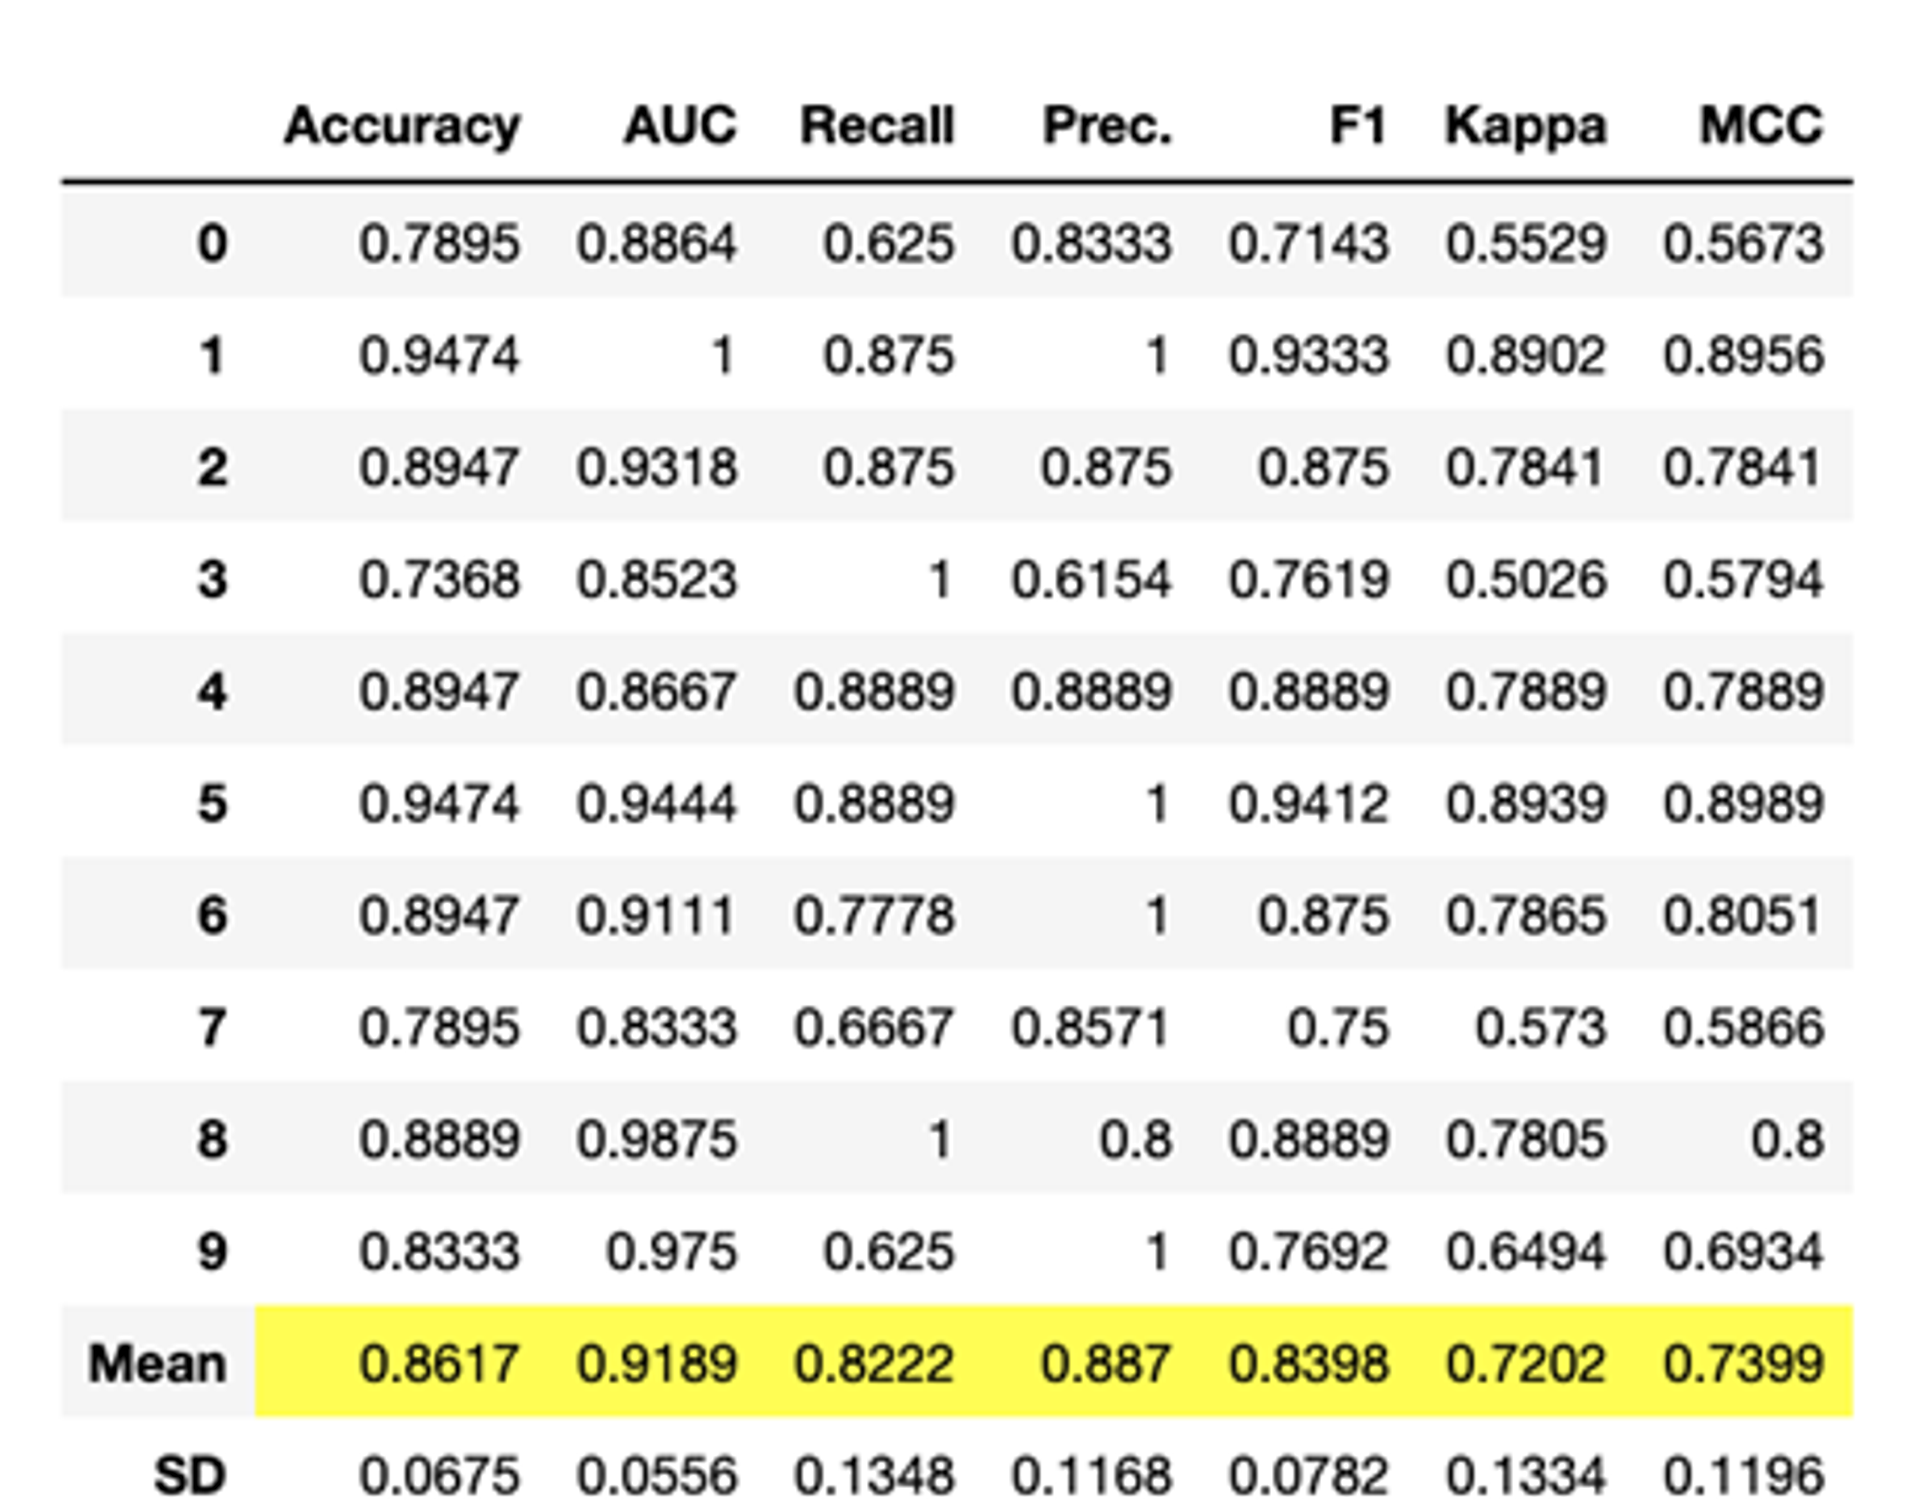The image size is (1920, 1511).
Task: Click fold 9 AUC value 0.975
Action: point(671,1251)
